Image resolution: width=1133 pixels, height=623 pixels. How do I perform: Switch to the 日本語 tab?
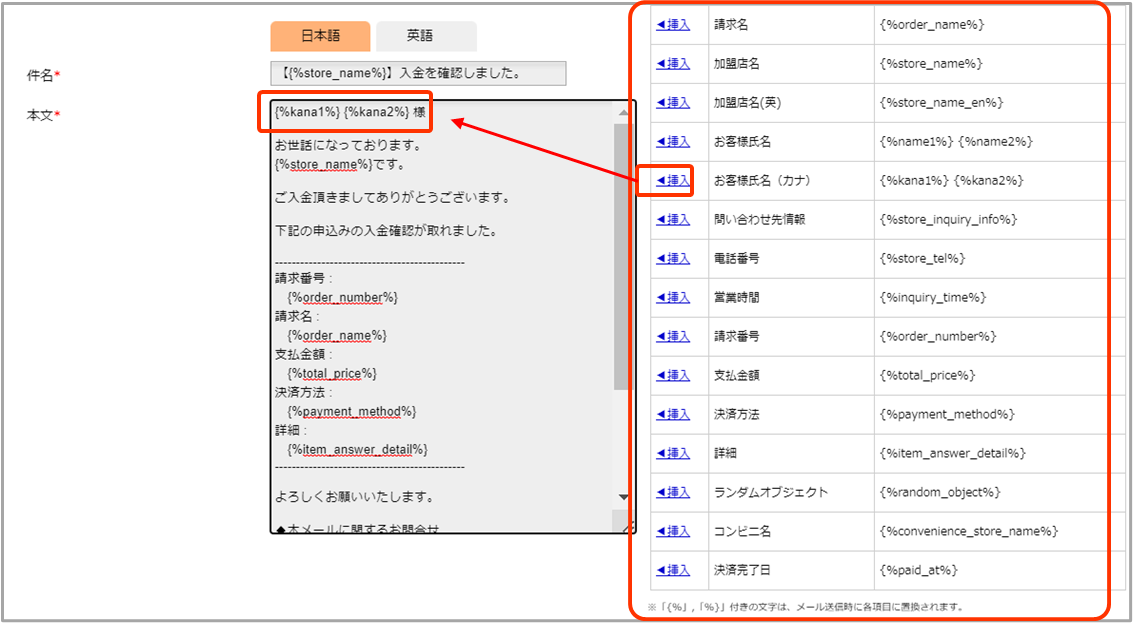320,36
